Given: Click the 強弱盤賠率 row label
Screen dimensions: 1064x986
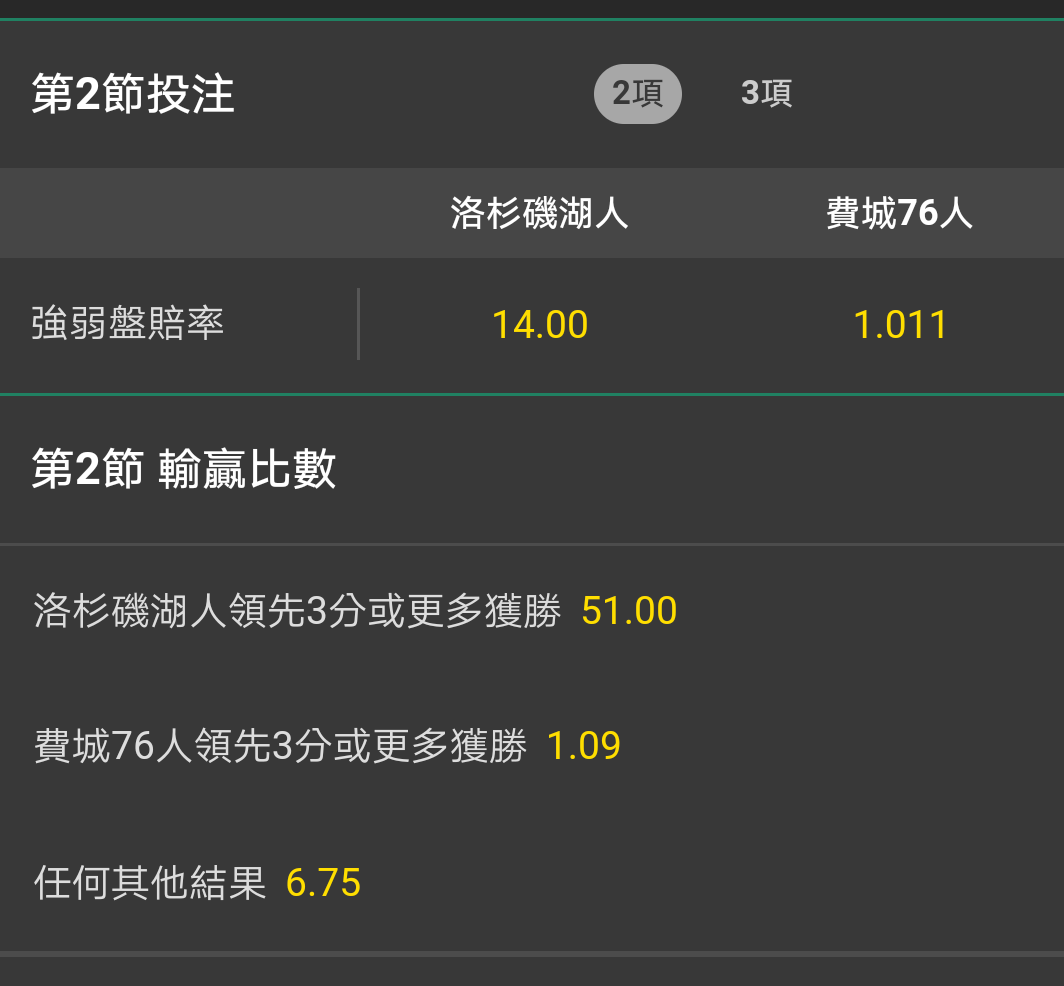Looking at the screenshot, I should click(128, 324).
